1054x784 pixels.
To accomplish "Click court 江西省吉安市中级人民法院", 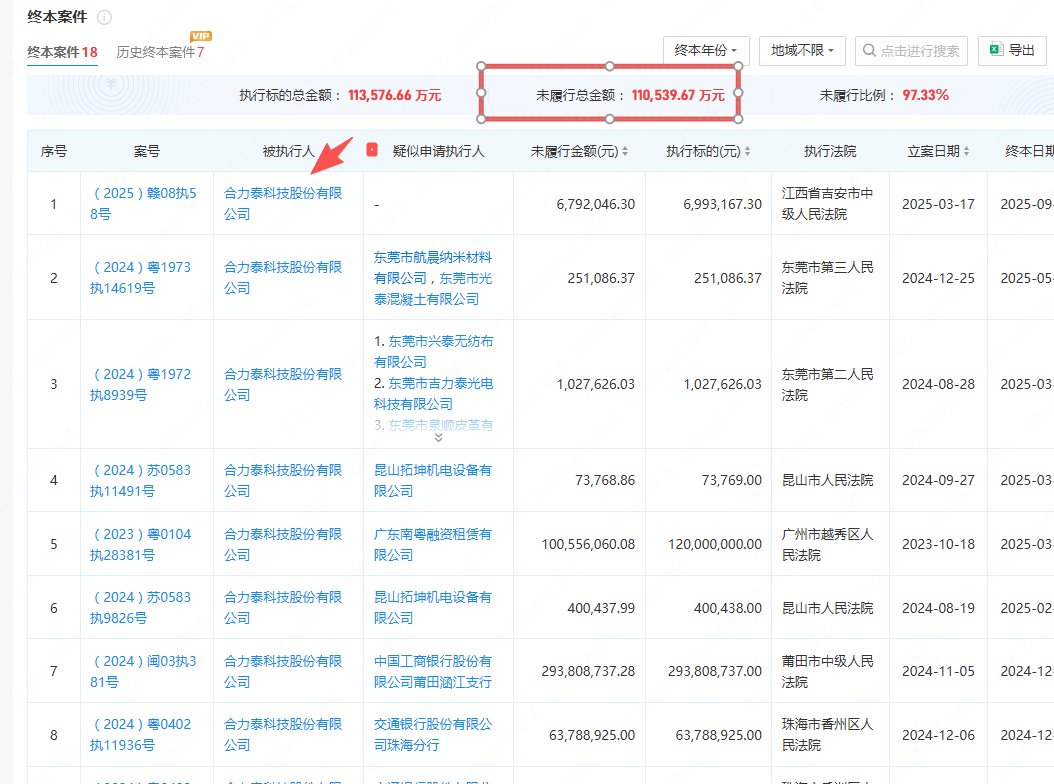I will click(827, 204).
